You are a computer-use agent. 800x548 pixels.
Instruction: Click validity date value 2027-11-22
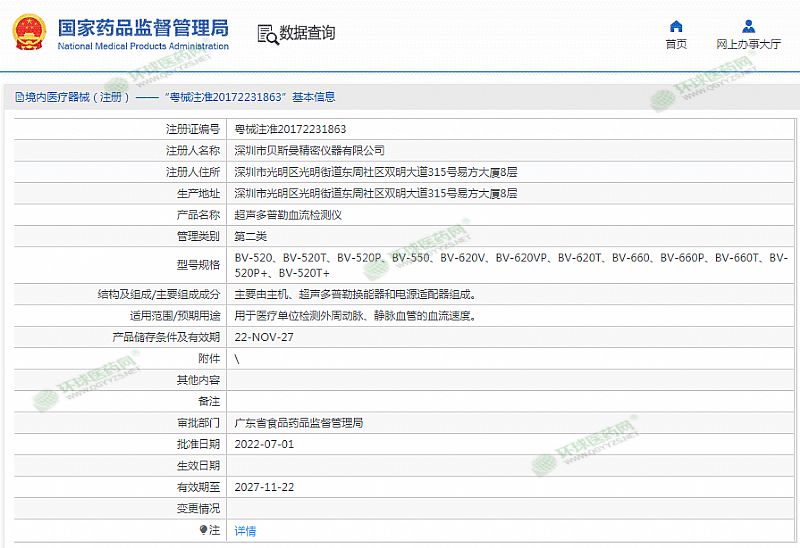[x=264, y=487]
